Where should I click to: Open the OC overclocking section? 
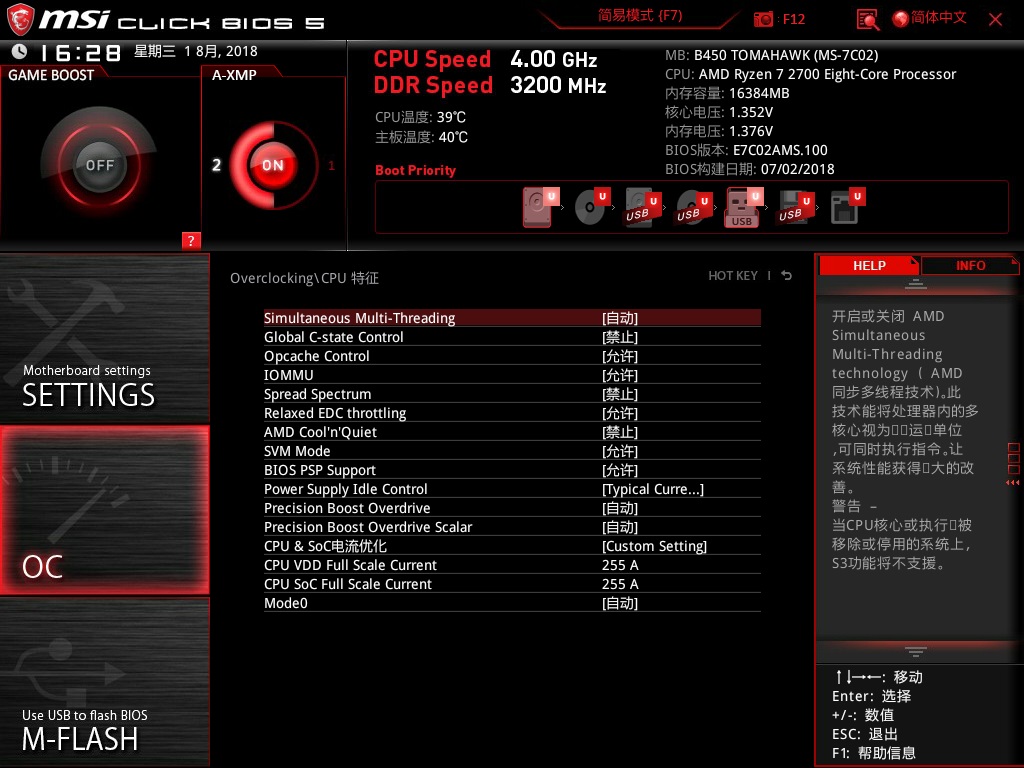pos(104,510)
